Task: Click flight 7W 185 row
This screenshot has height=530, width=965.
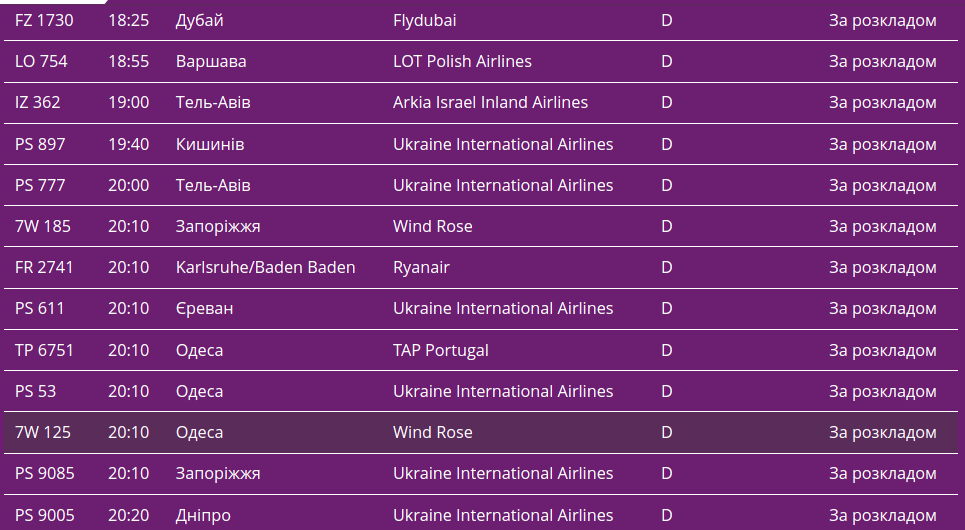Action: click(x=43, y=226)
